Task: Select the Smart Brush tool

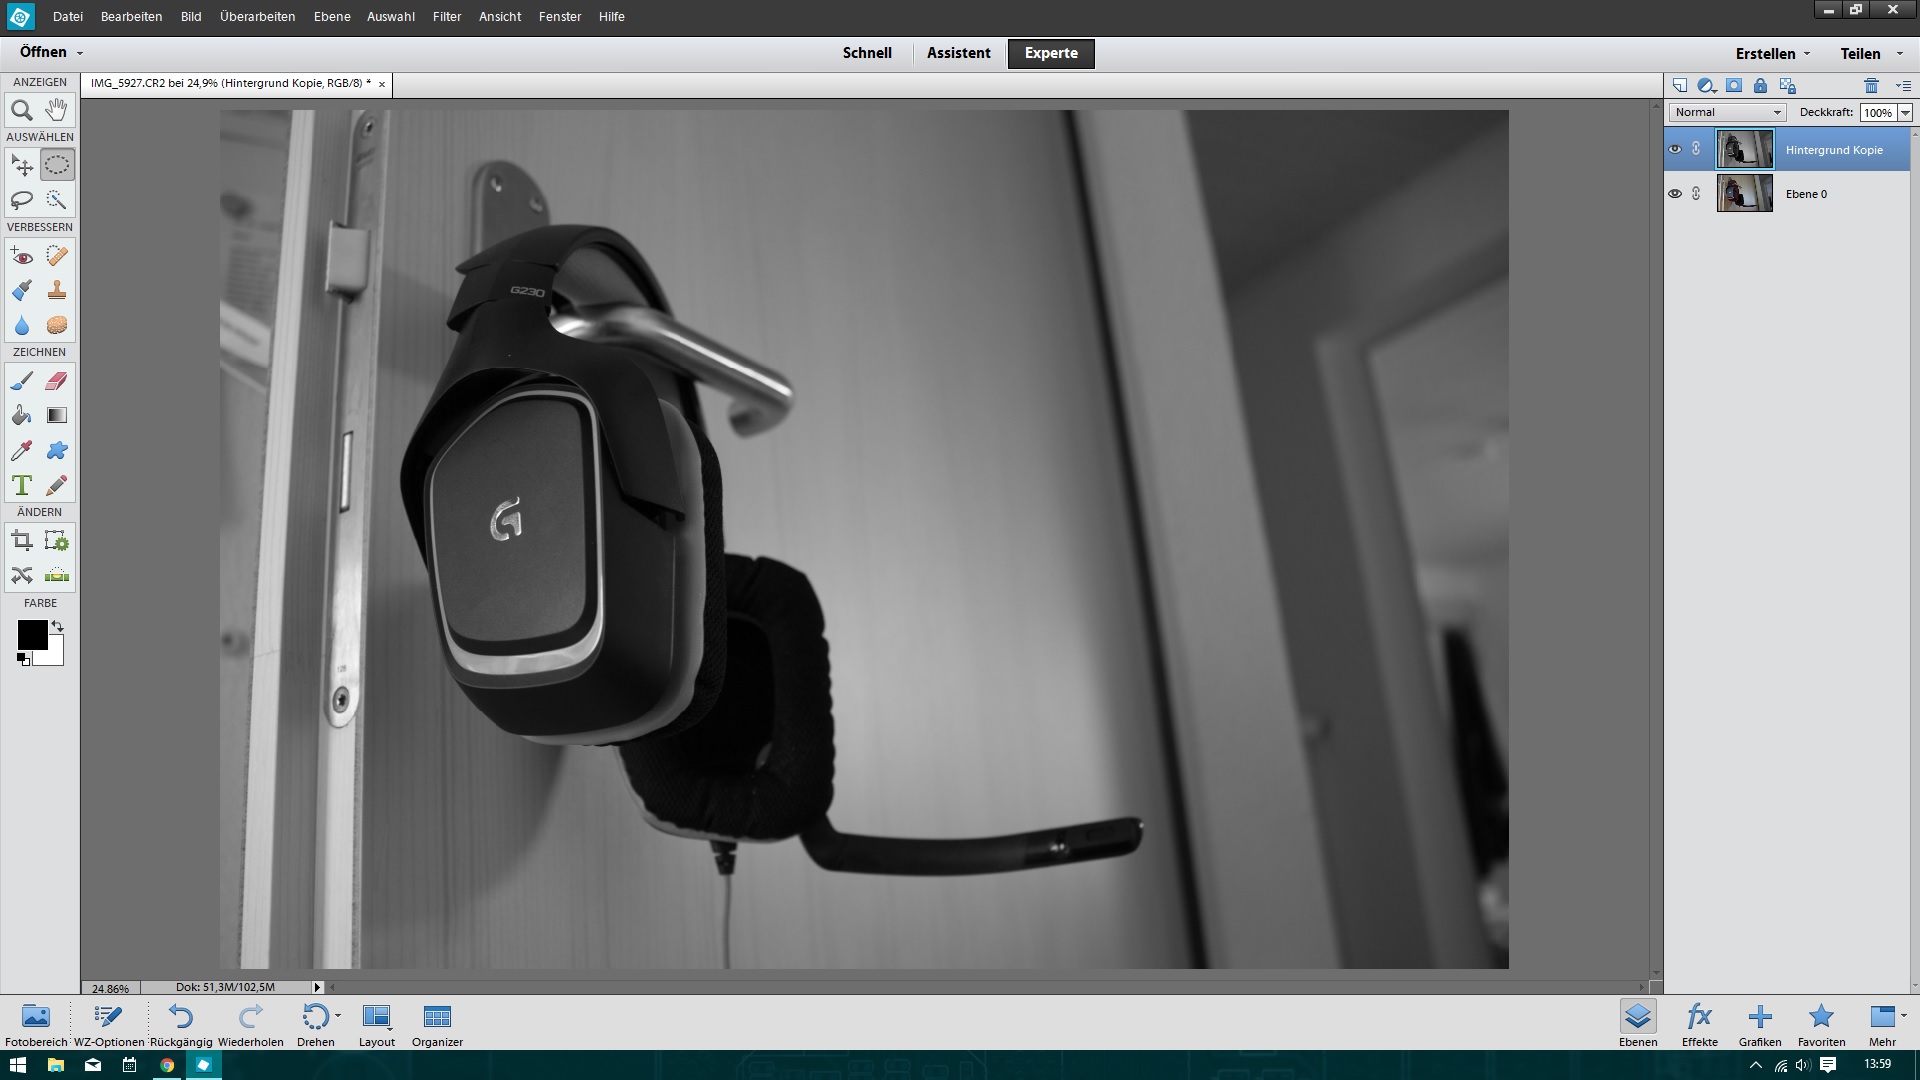Action: (22, 290)
